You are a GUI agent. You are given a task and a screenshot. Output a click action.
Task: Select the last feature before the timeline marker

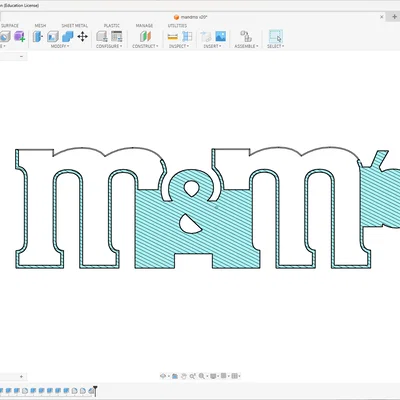(x=91, y=391)
